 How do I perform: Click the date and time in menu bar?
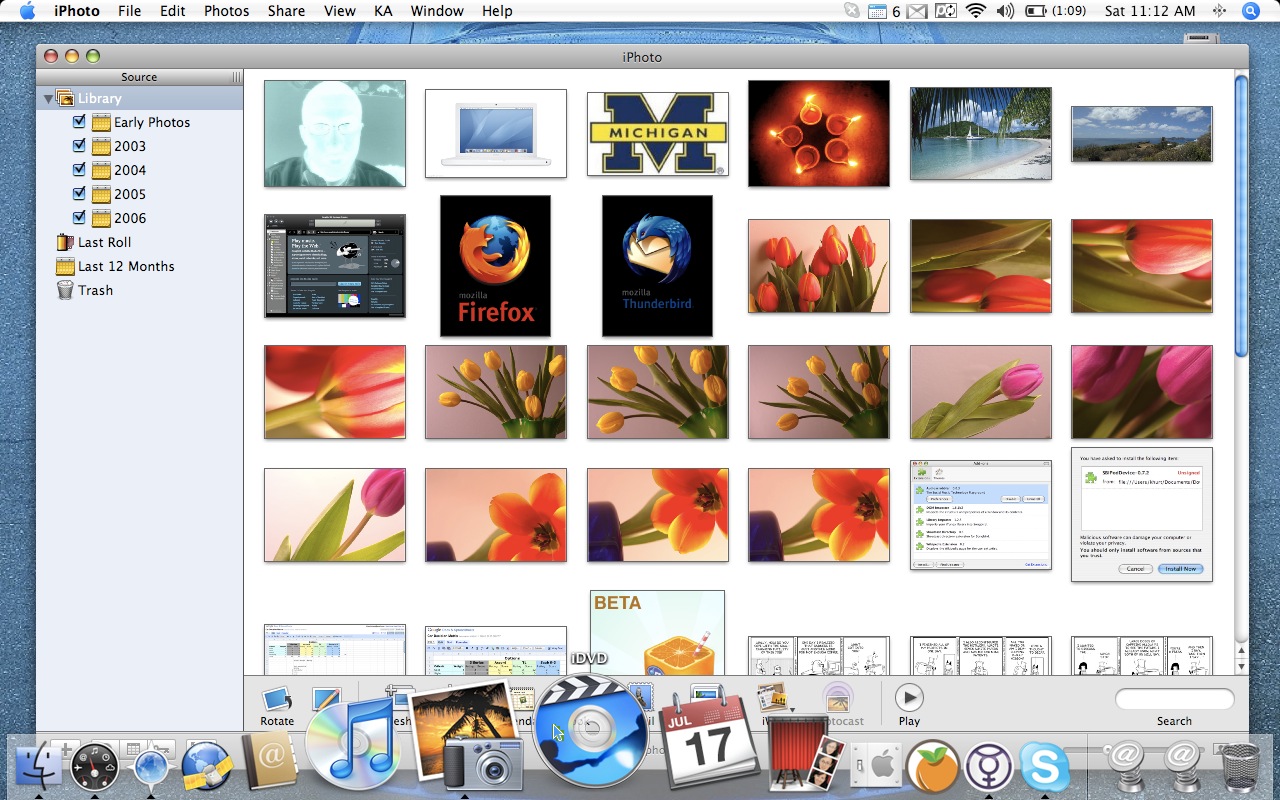(1150, 11)
